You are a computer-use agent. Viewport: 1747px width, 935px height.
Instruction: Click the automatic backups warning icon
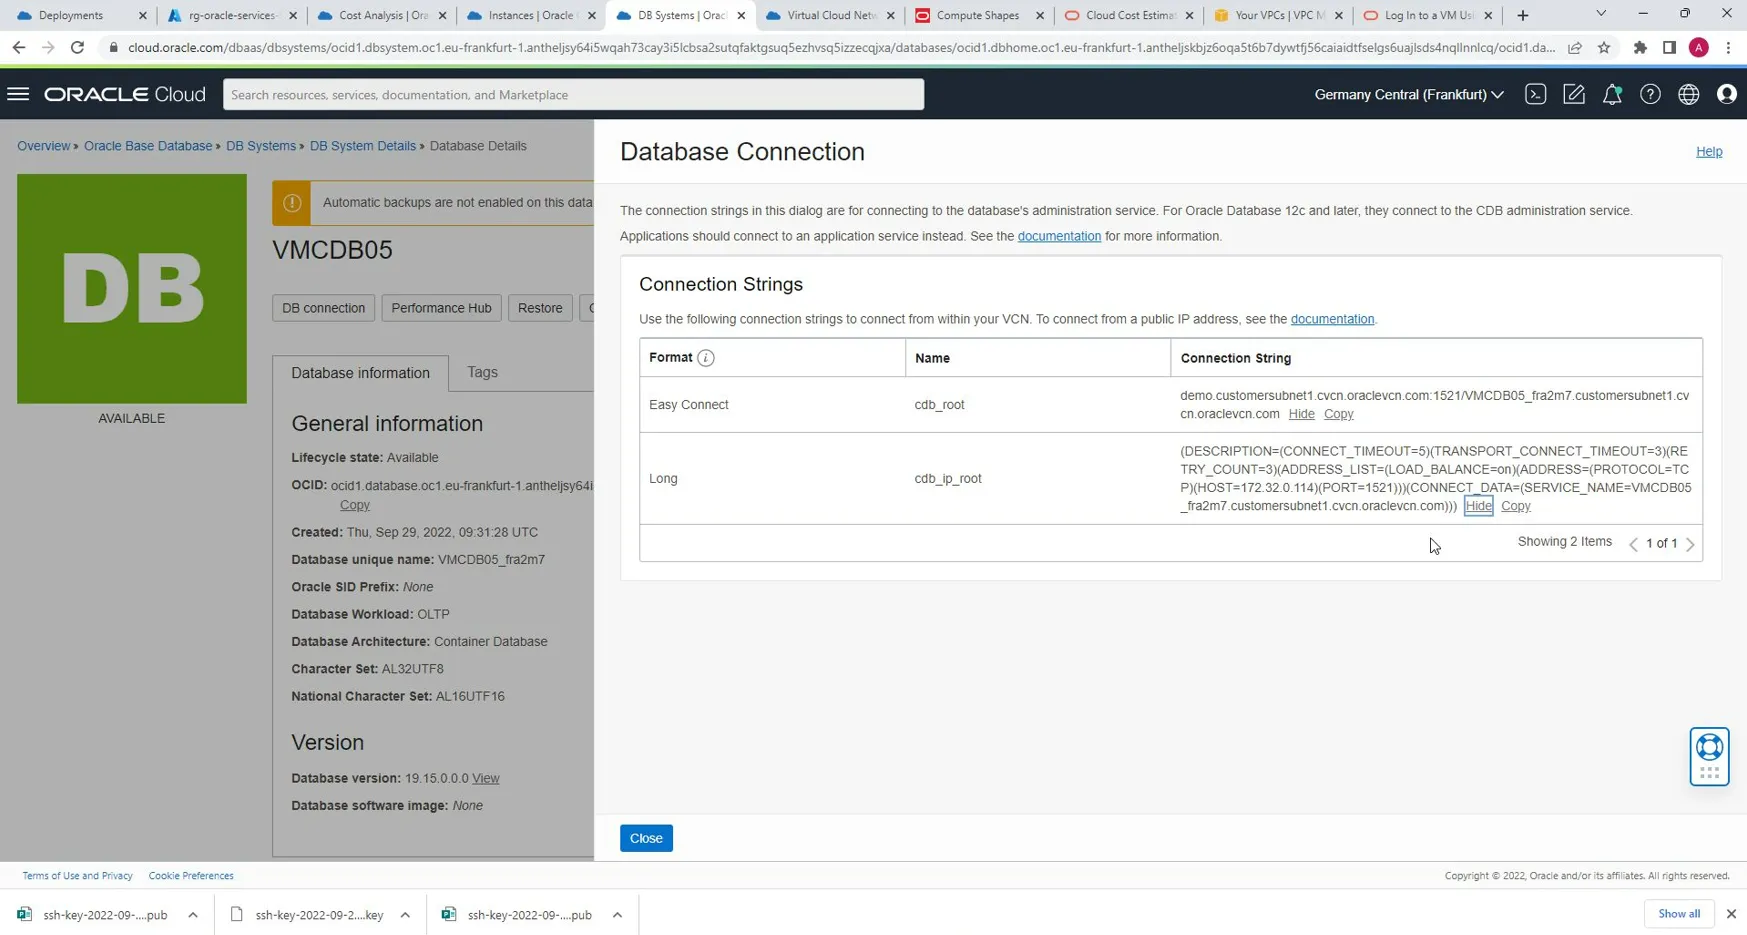[x=292, y=203]
